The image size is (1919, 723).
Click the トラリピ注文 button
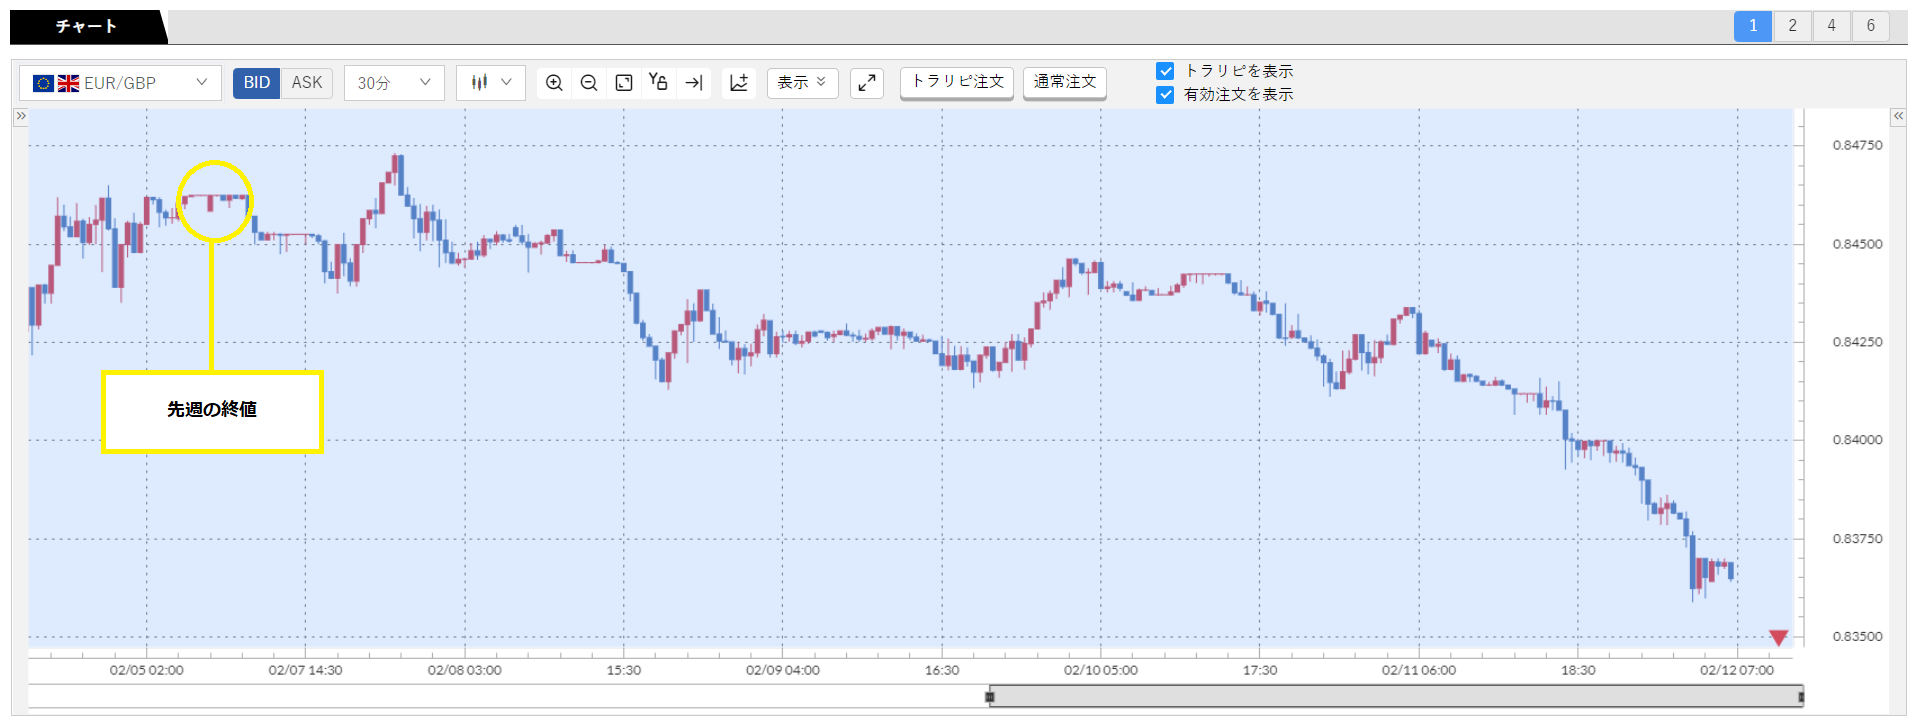coord(957,82)
